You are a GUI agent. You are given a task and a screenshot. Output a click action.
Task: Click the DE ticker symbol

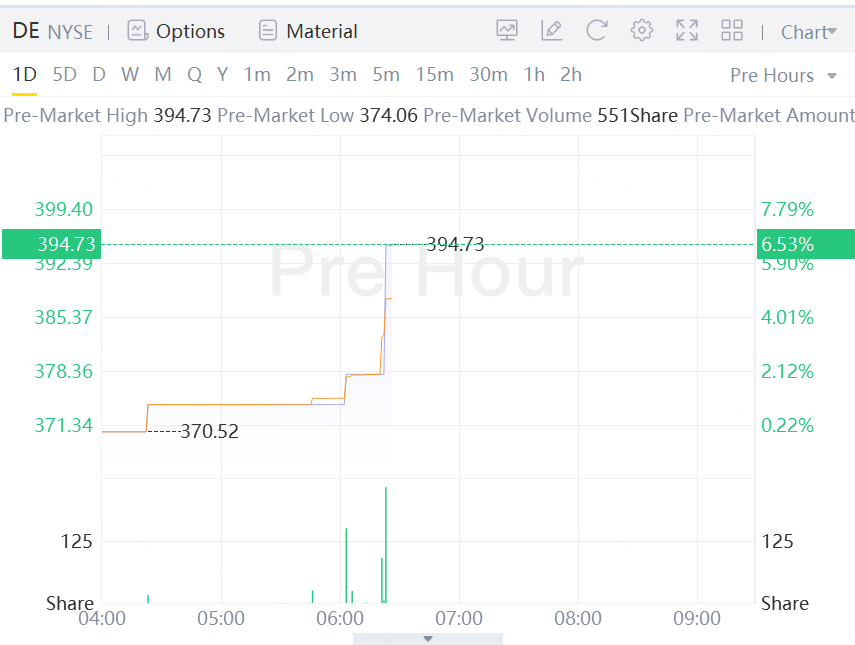(x=26, y=31)
